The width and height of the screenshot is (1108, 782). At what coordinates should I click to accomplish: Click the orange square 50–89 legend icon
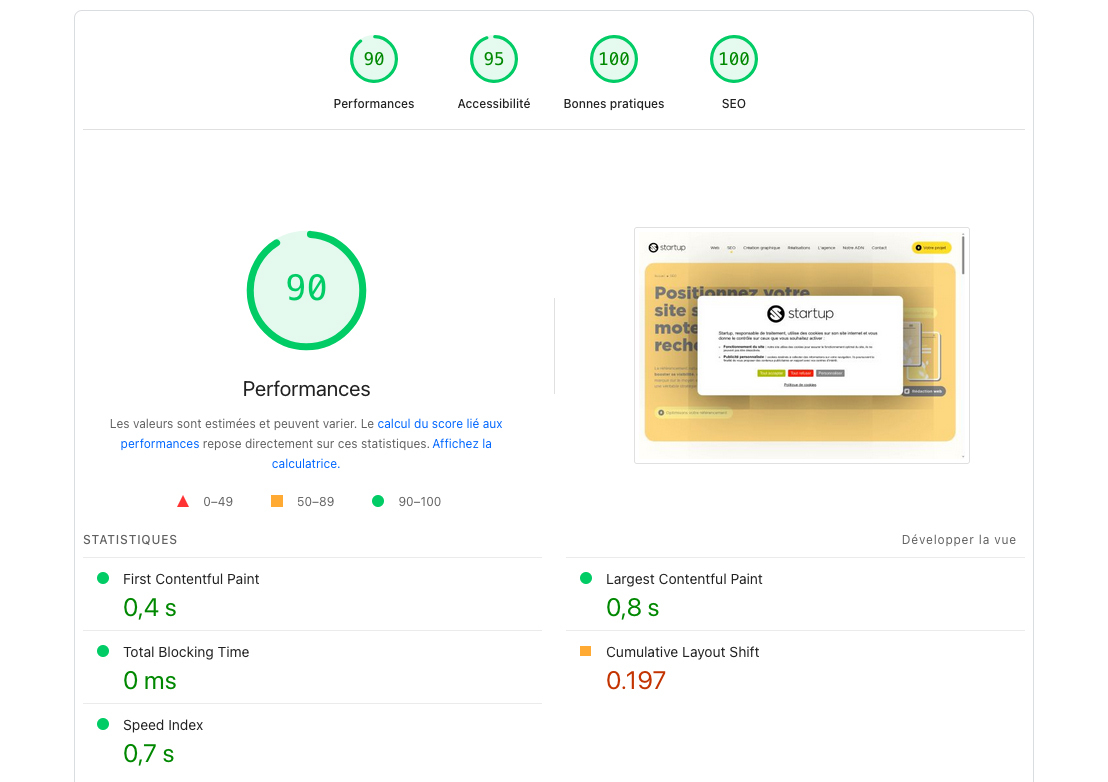(277, 501)
